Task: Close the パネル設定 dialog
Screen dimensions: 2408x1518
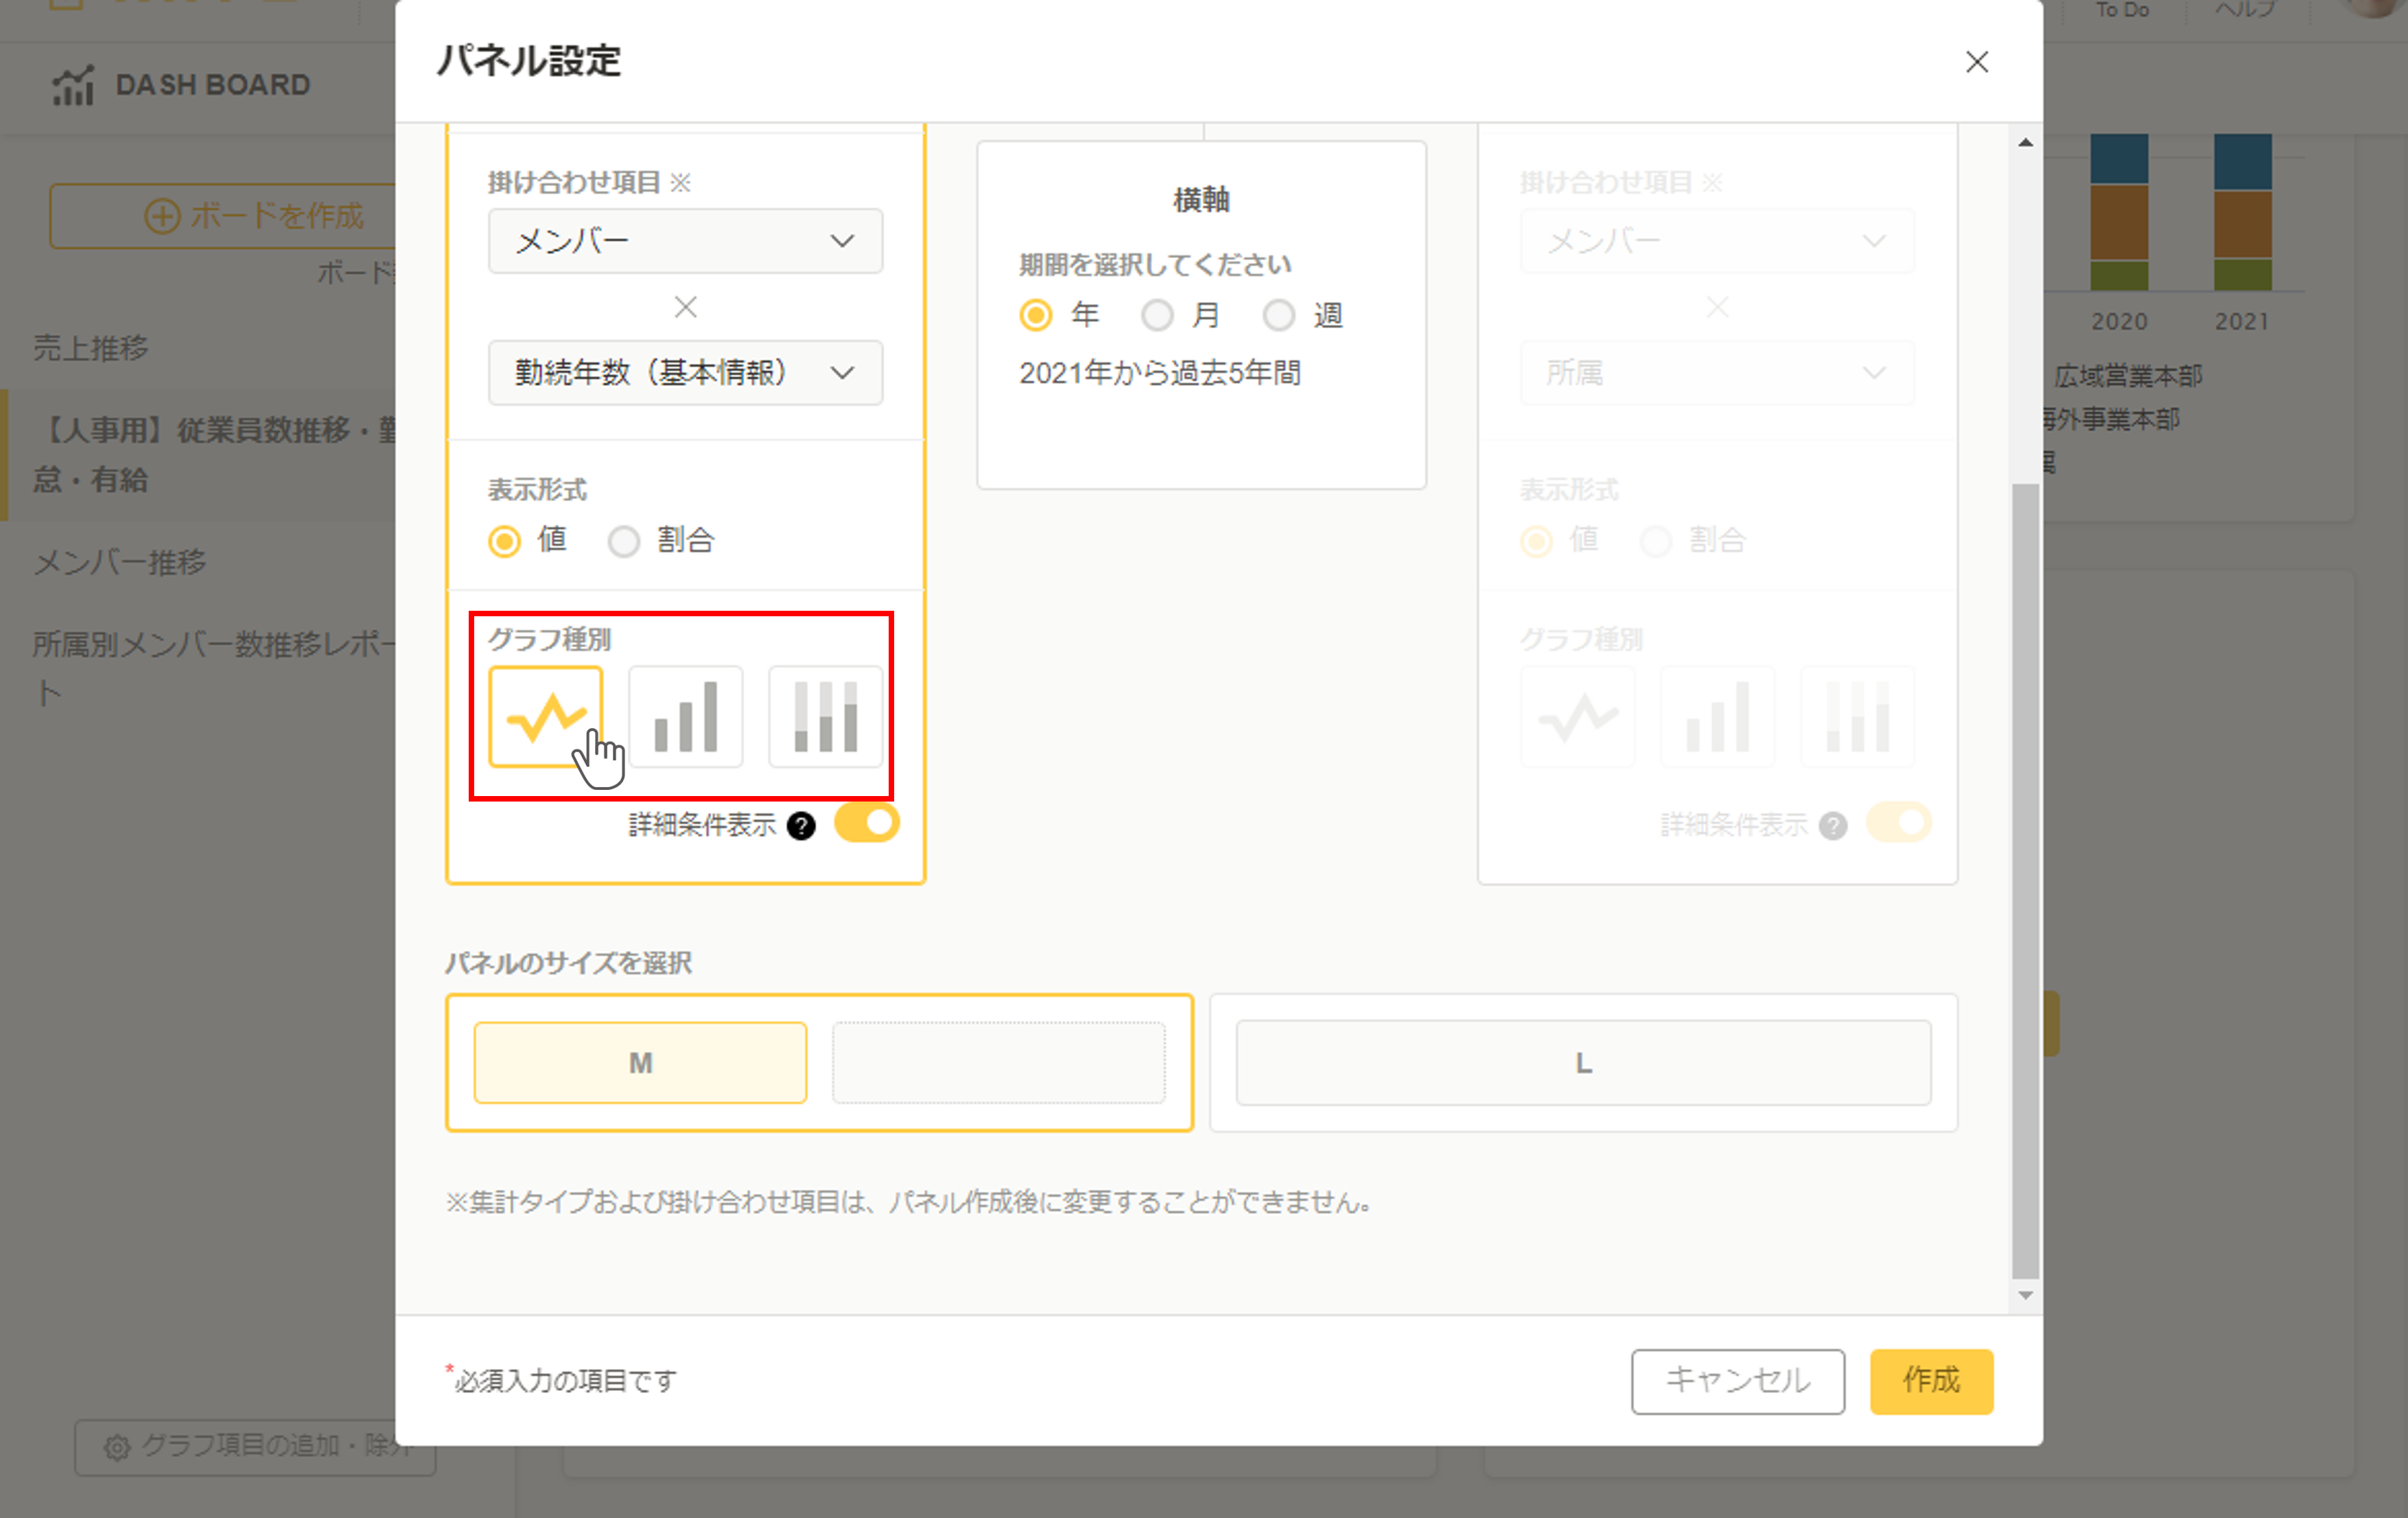Action: tap(1977, 62)
